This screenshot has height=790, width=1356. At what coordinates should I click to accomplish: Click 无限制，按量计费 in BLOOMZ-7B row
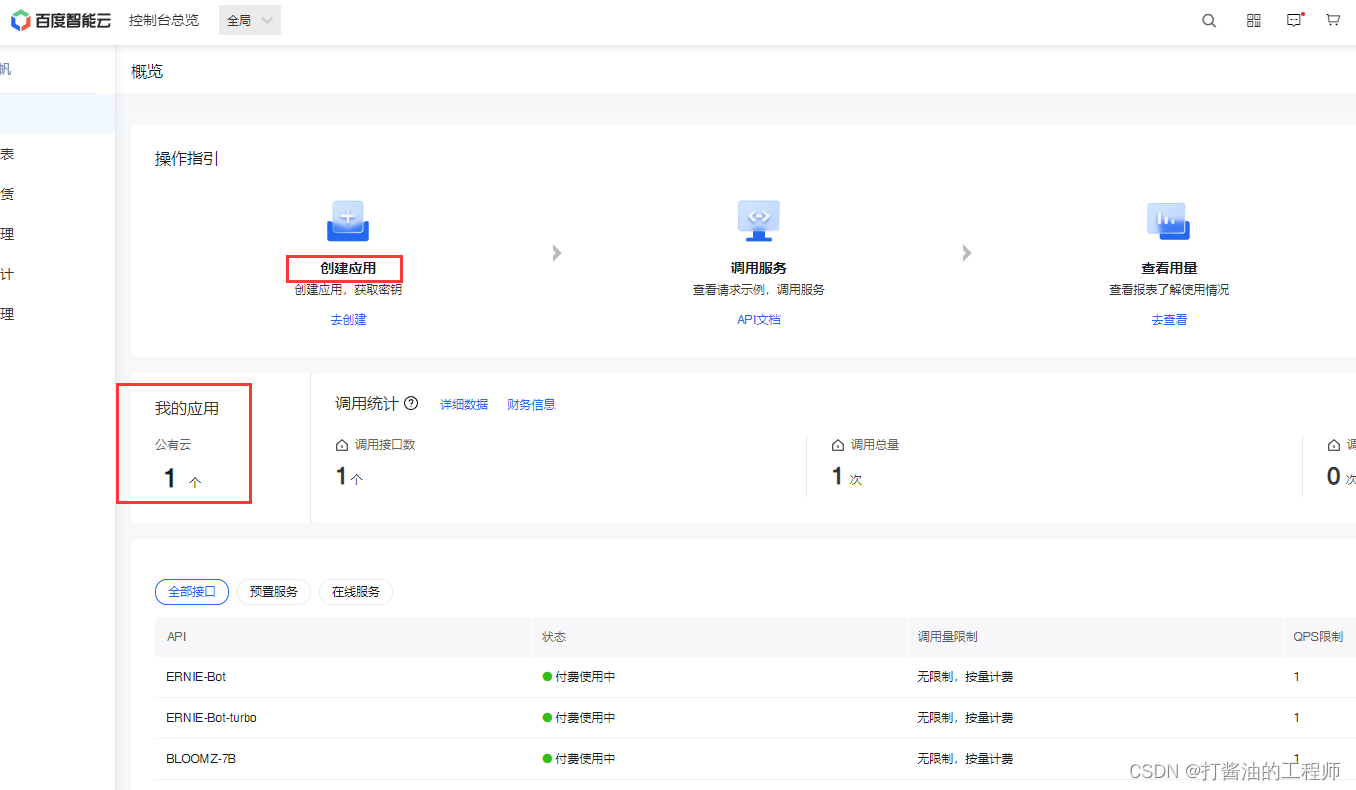965,759
